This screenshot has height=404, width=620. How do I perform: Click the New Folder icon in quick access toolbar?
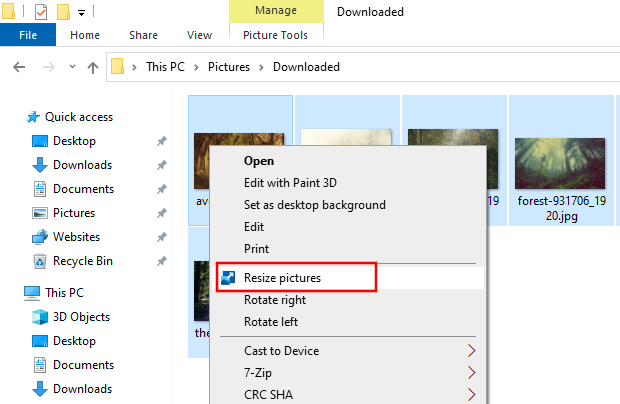(63, 11)
